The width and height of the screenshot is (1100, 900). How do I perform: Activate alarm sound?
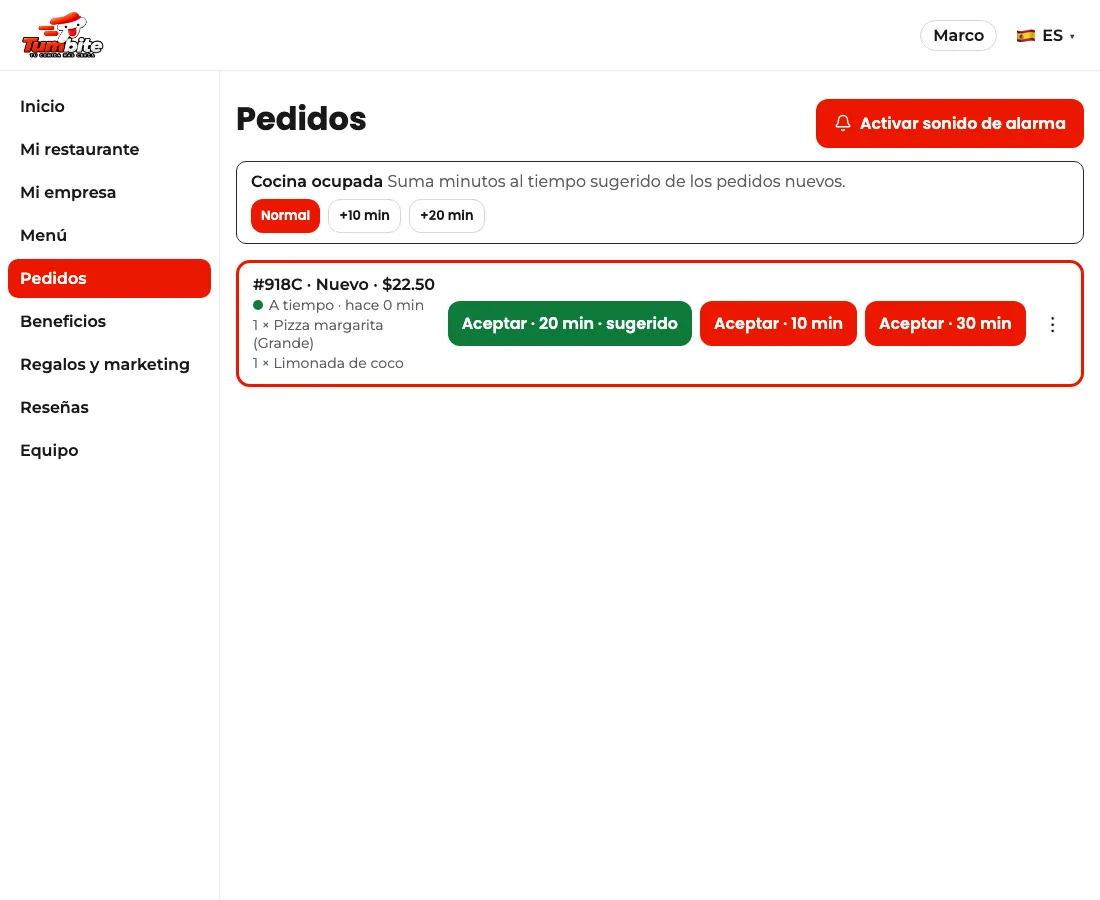(949, 123)
